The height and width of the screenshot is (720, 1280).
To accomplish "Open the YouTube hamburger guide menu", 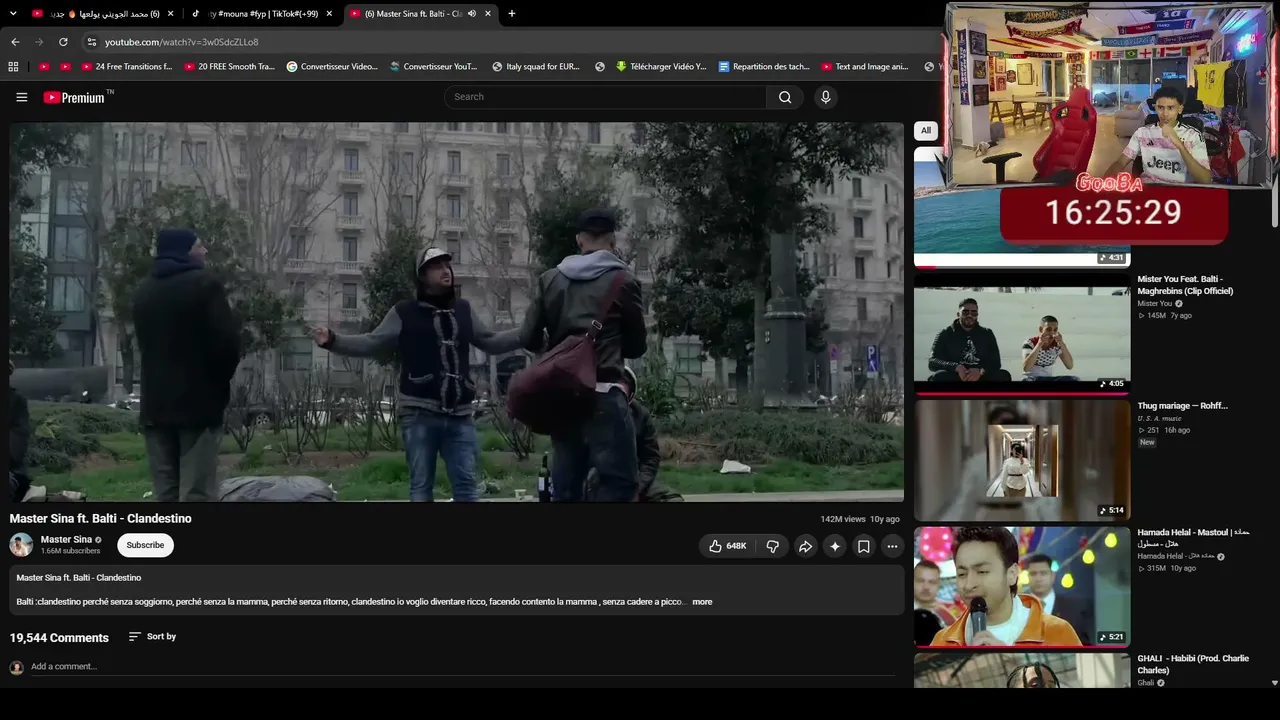I will coord(21,97).
